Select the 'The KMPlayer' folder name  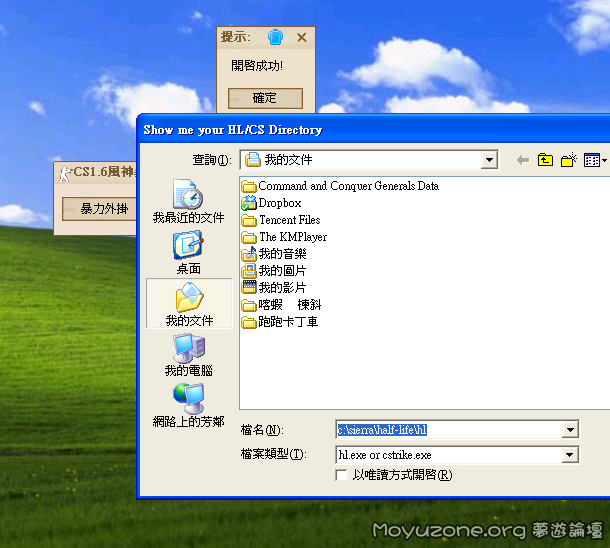293,237
